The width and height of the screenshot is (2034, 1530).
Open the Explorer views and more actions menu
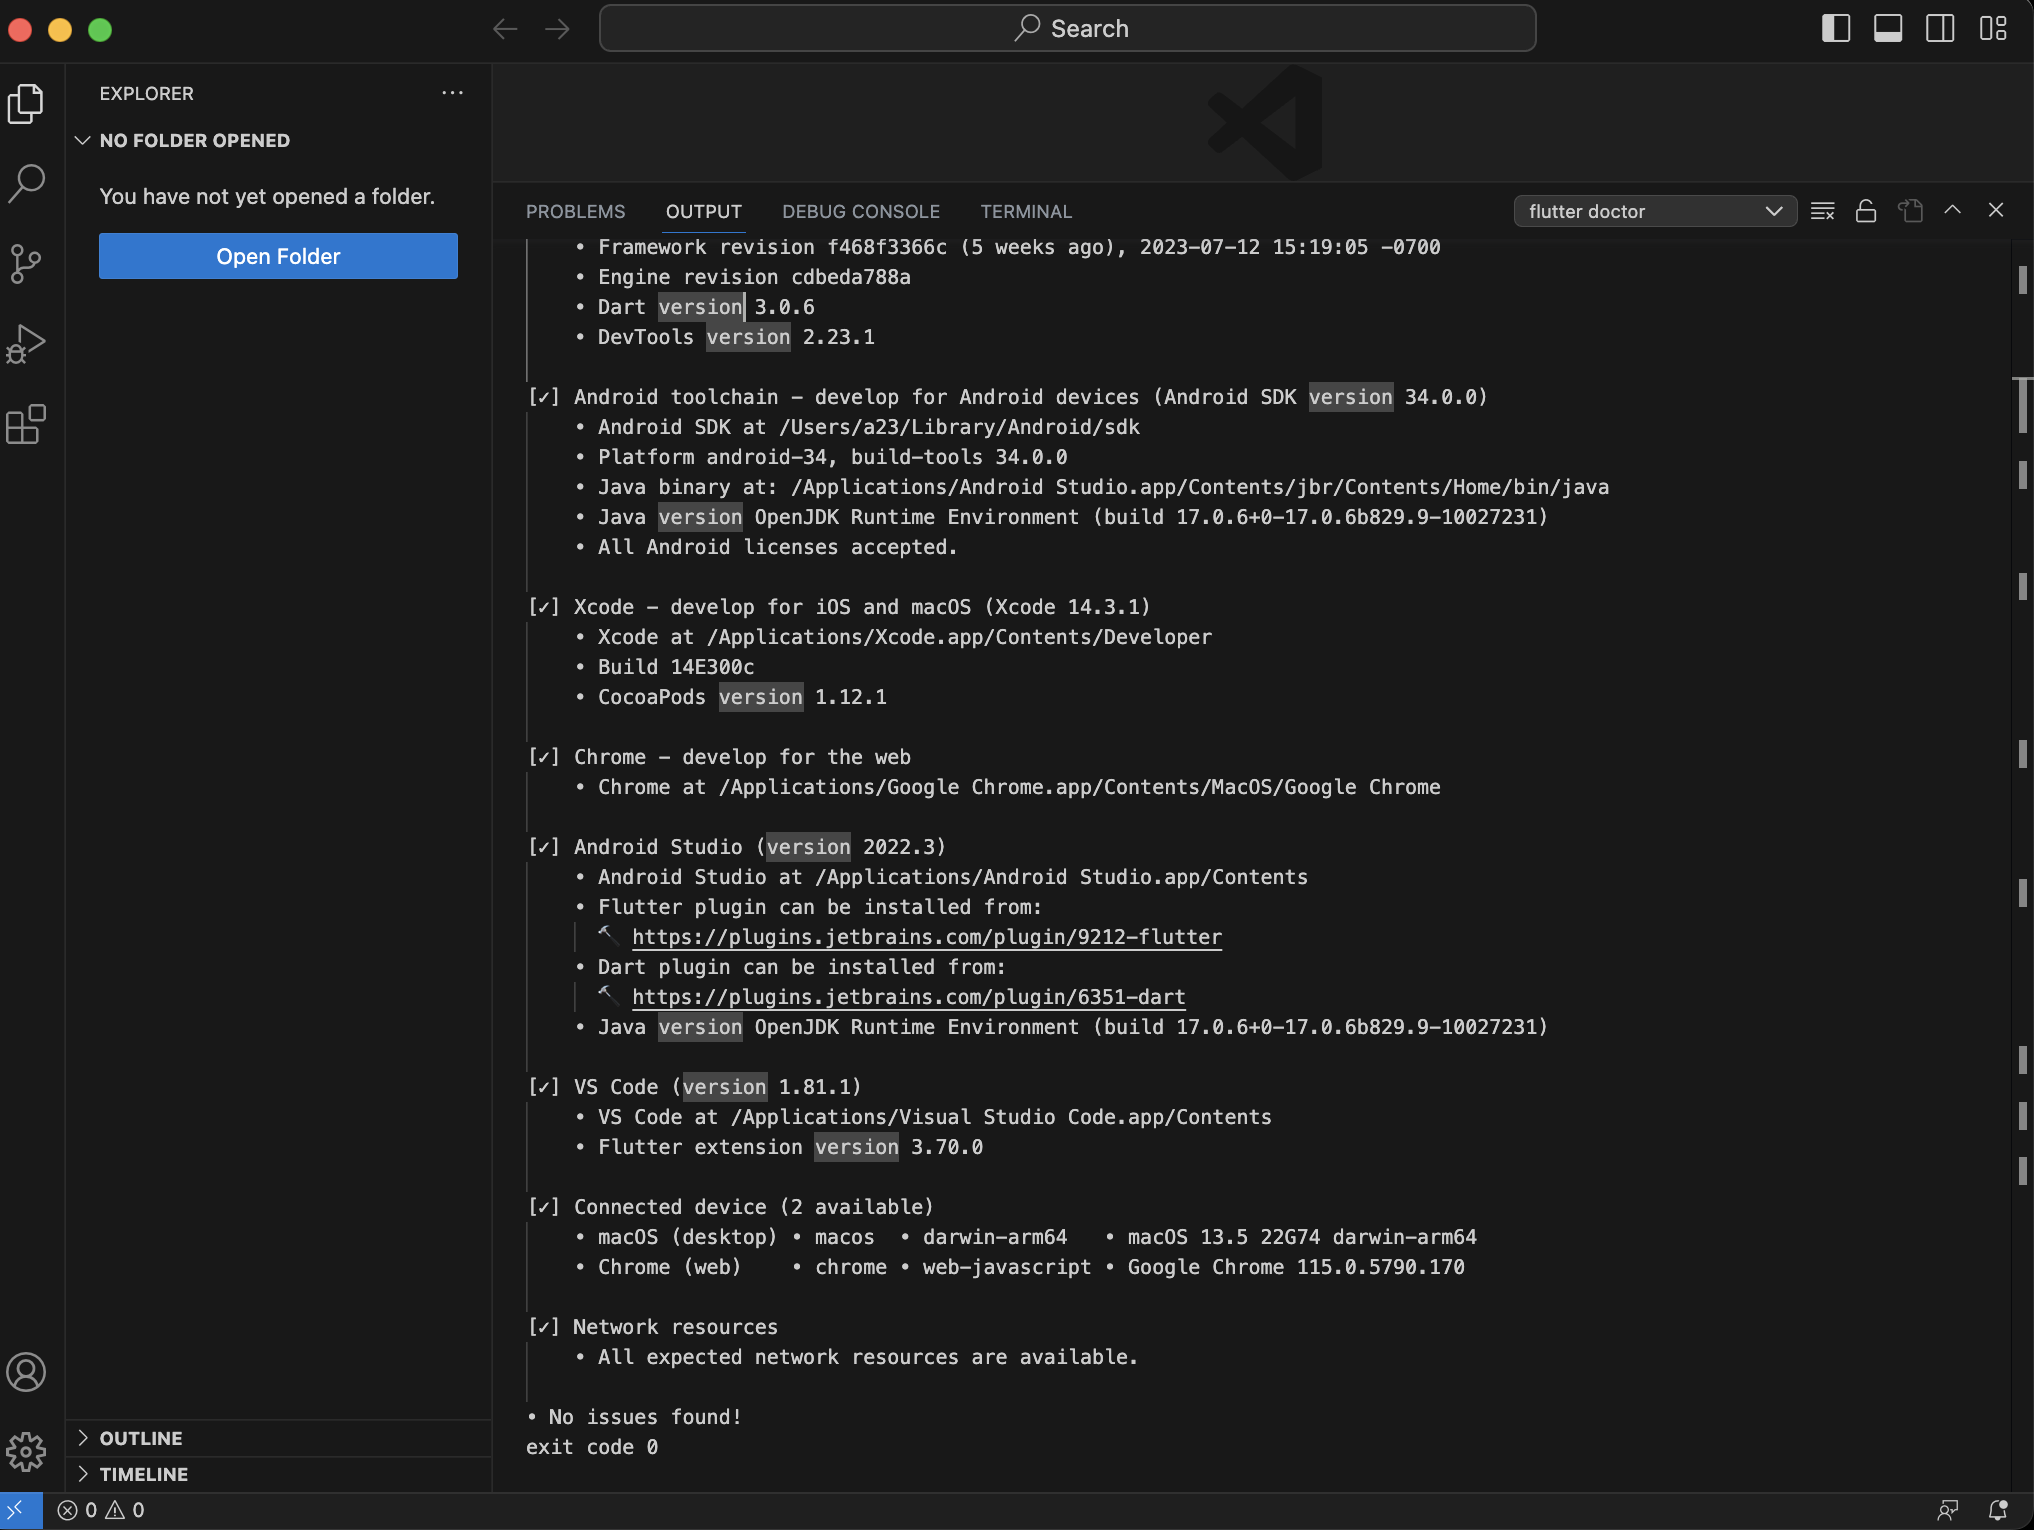453,93
